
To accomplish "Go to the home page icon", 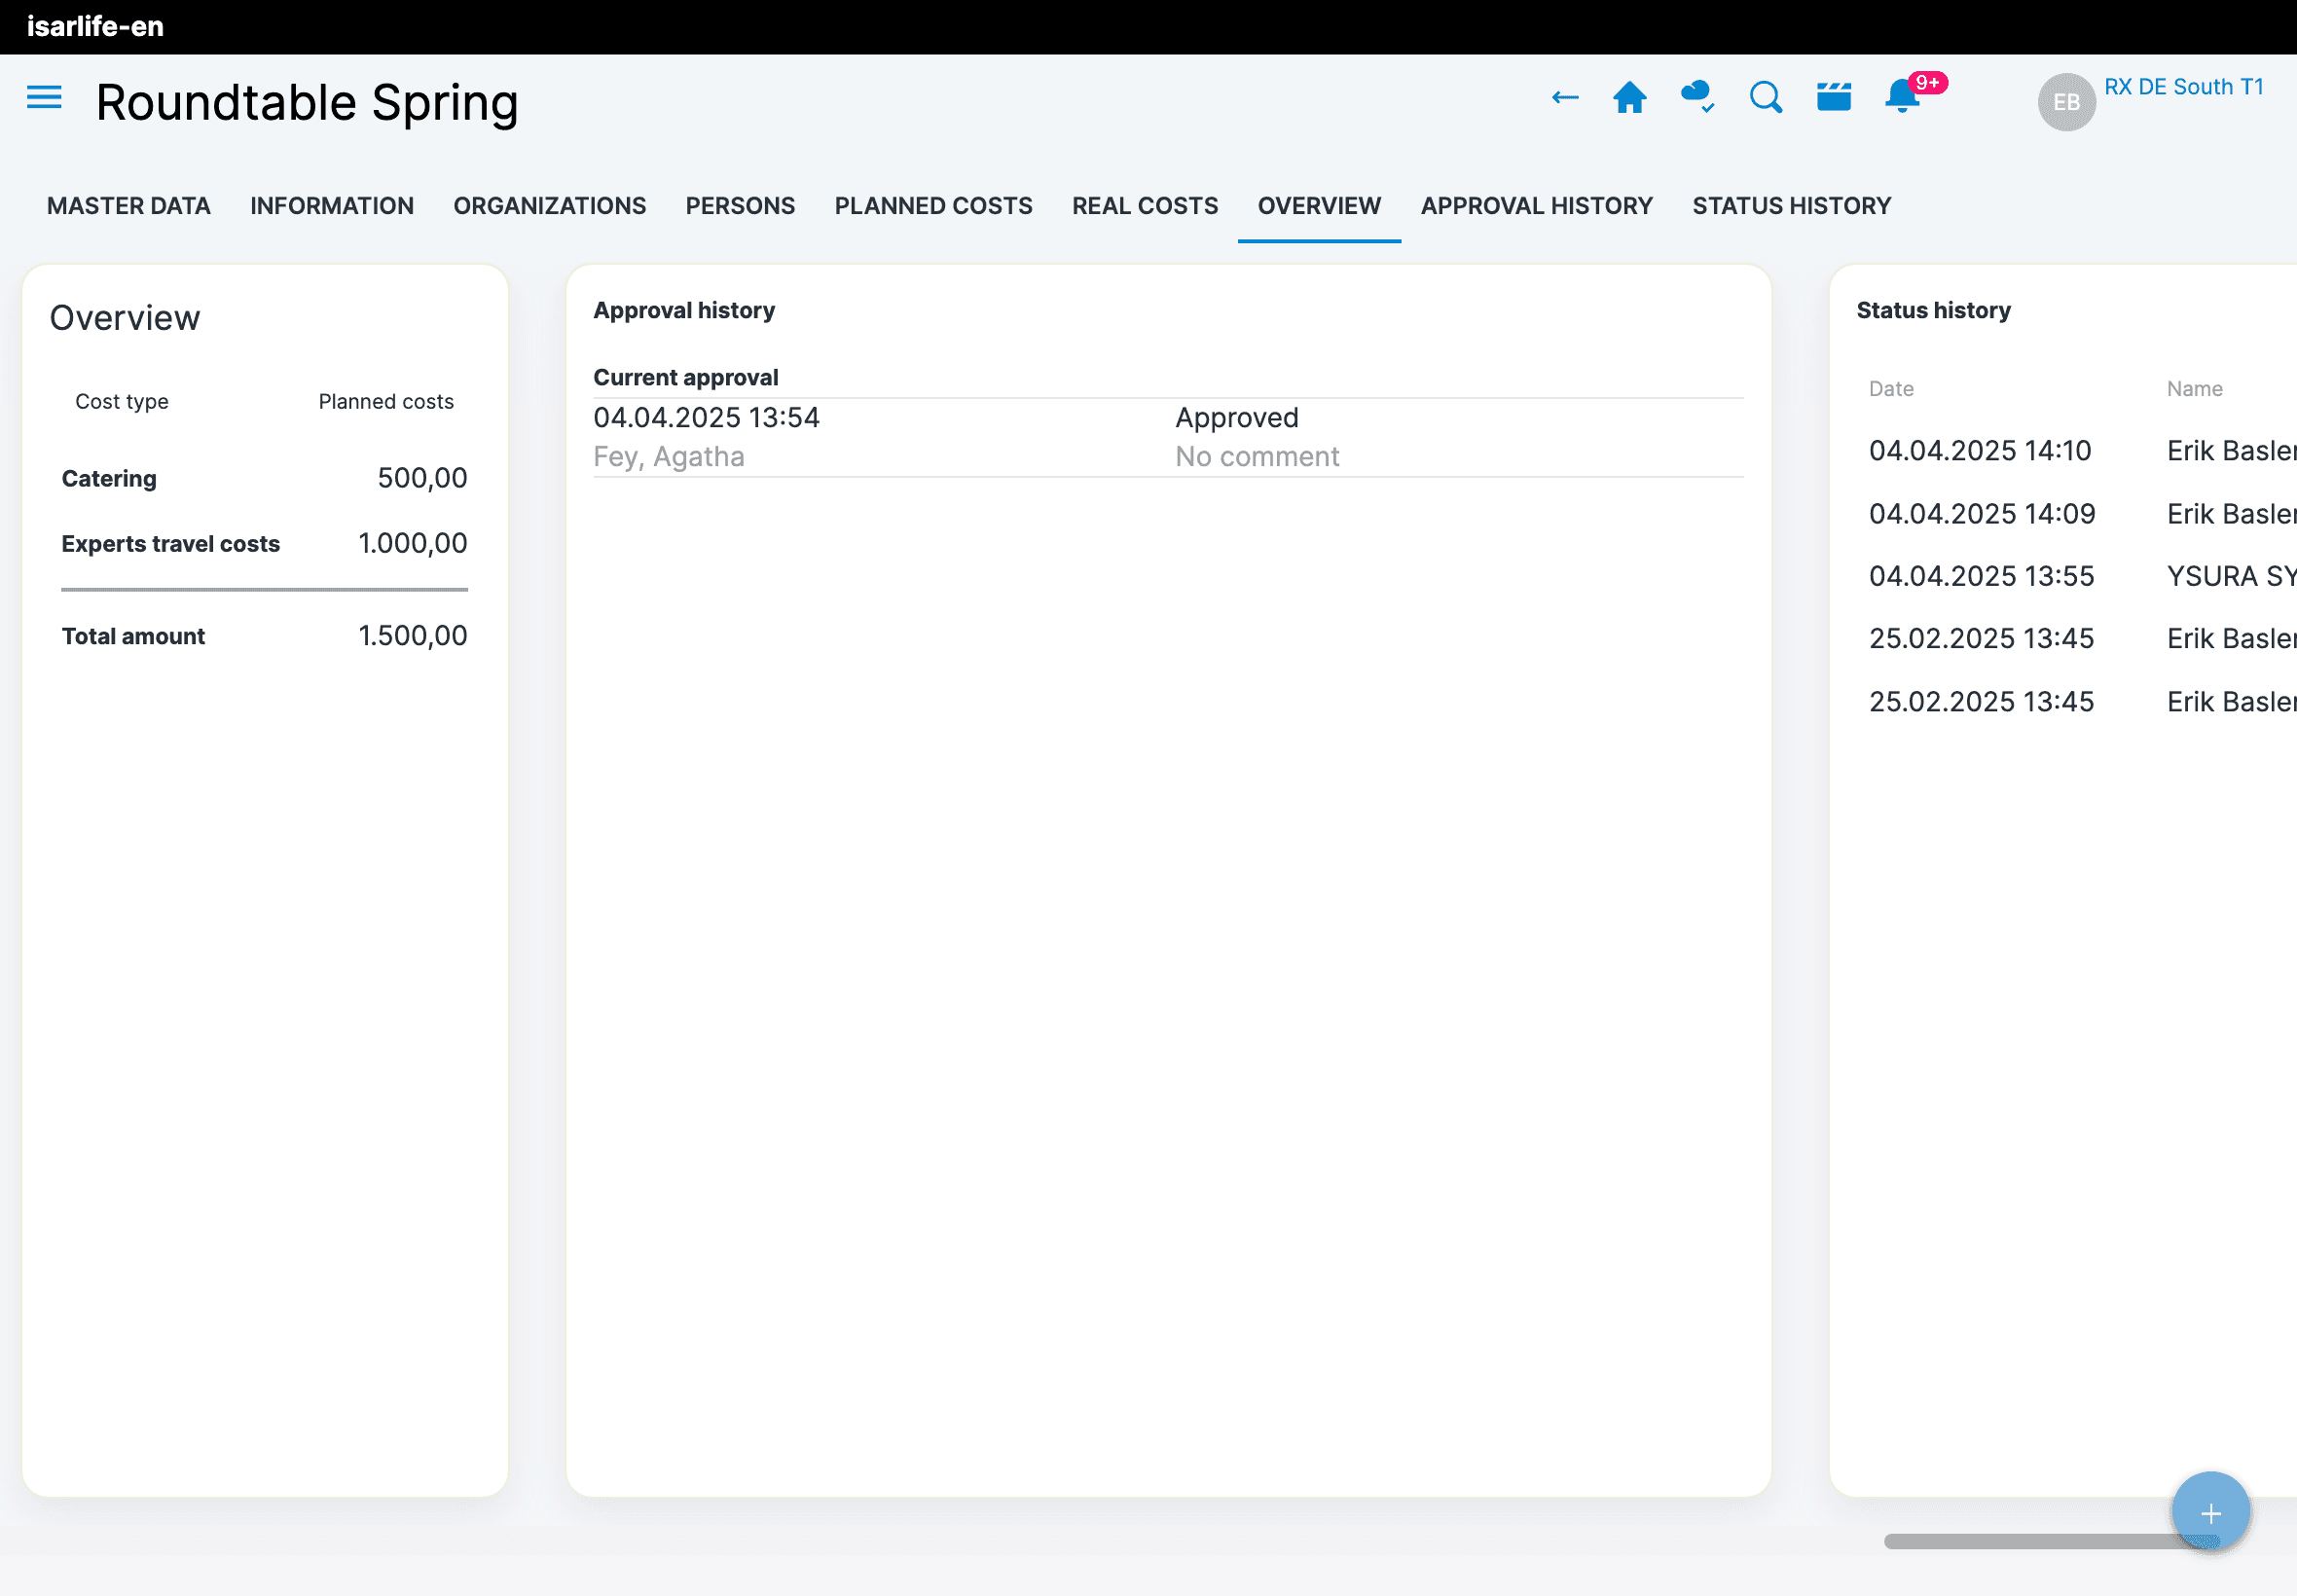I will coord(1629,98).
